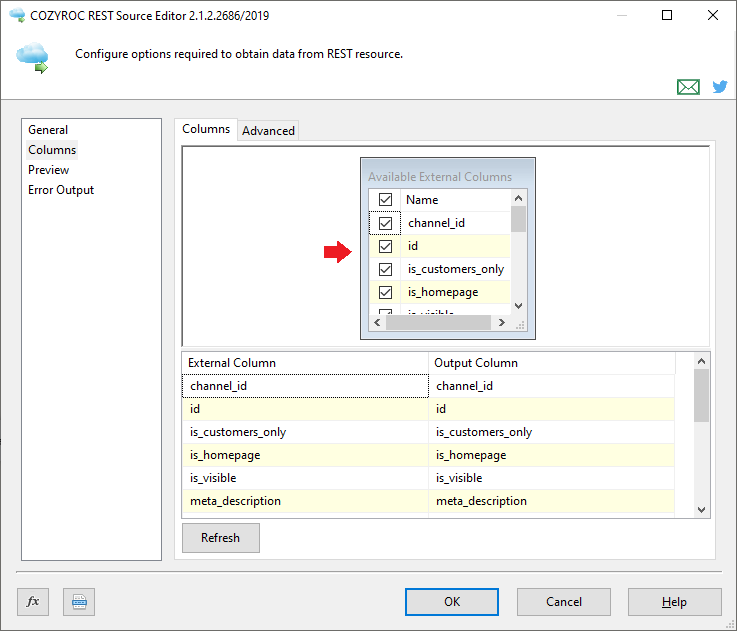Click up arrow of mapping grid scrollbar
Viewport: 737px width, 631px height.
tap(701, 361)
